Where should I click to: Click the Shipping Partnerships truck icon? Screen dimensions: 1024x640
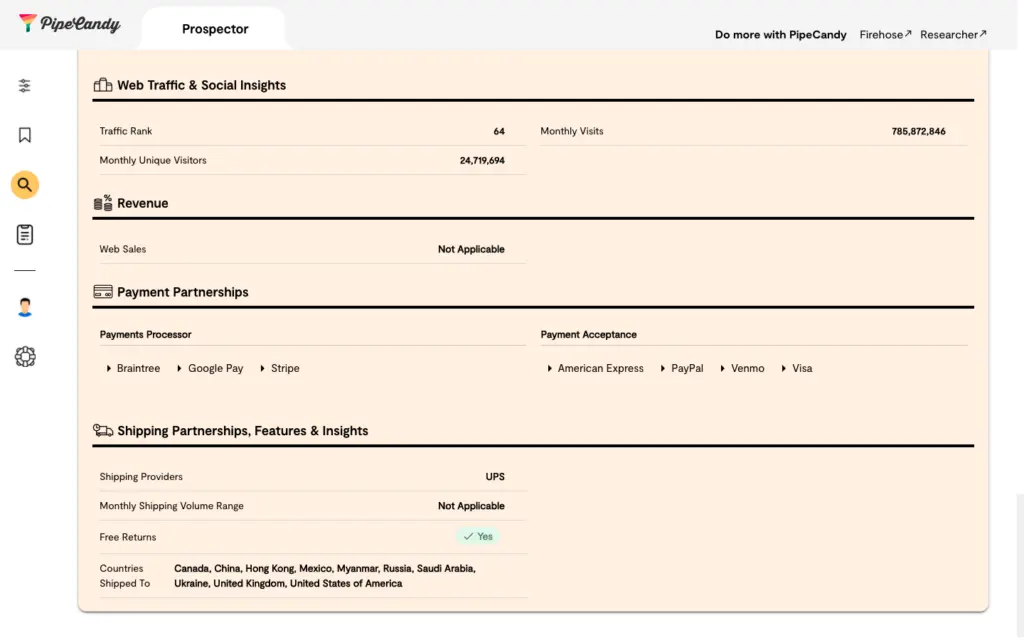(103, 431)
